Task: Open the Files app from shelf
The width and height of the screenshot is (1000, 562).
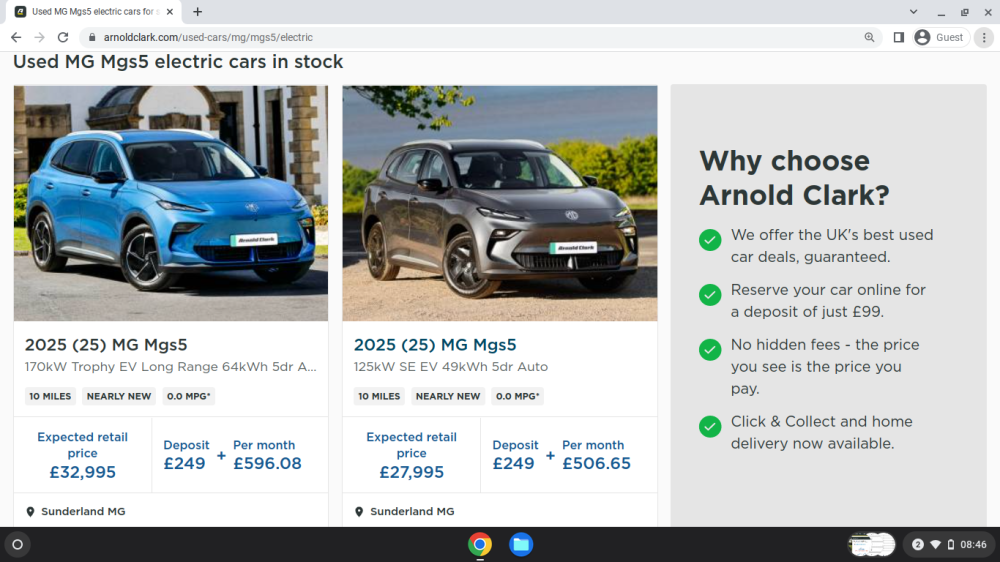Action: point(521,545)
